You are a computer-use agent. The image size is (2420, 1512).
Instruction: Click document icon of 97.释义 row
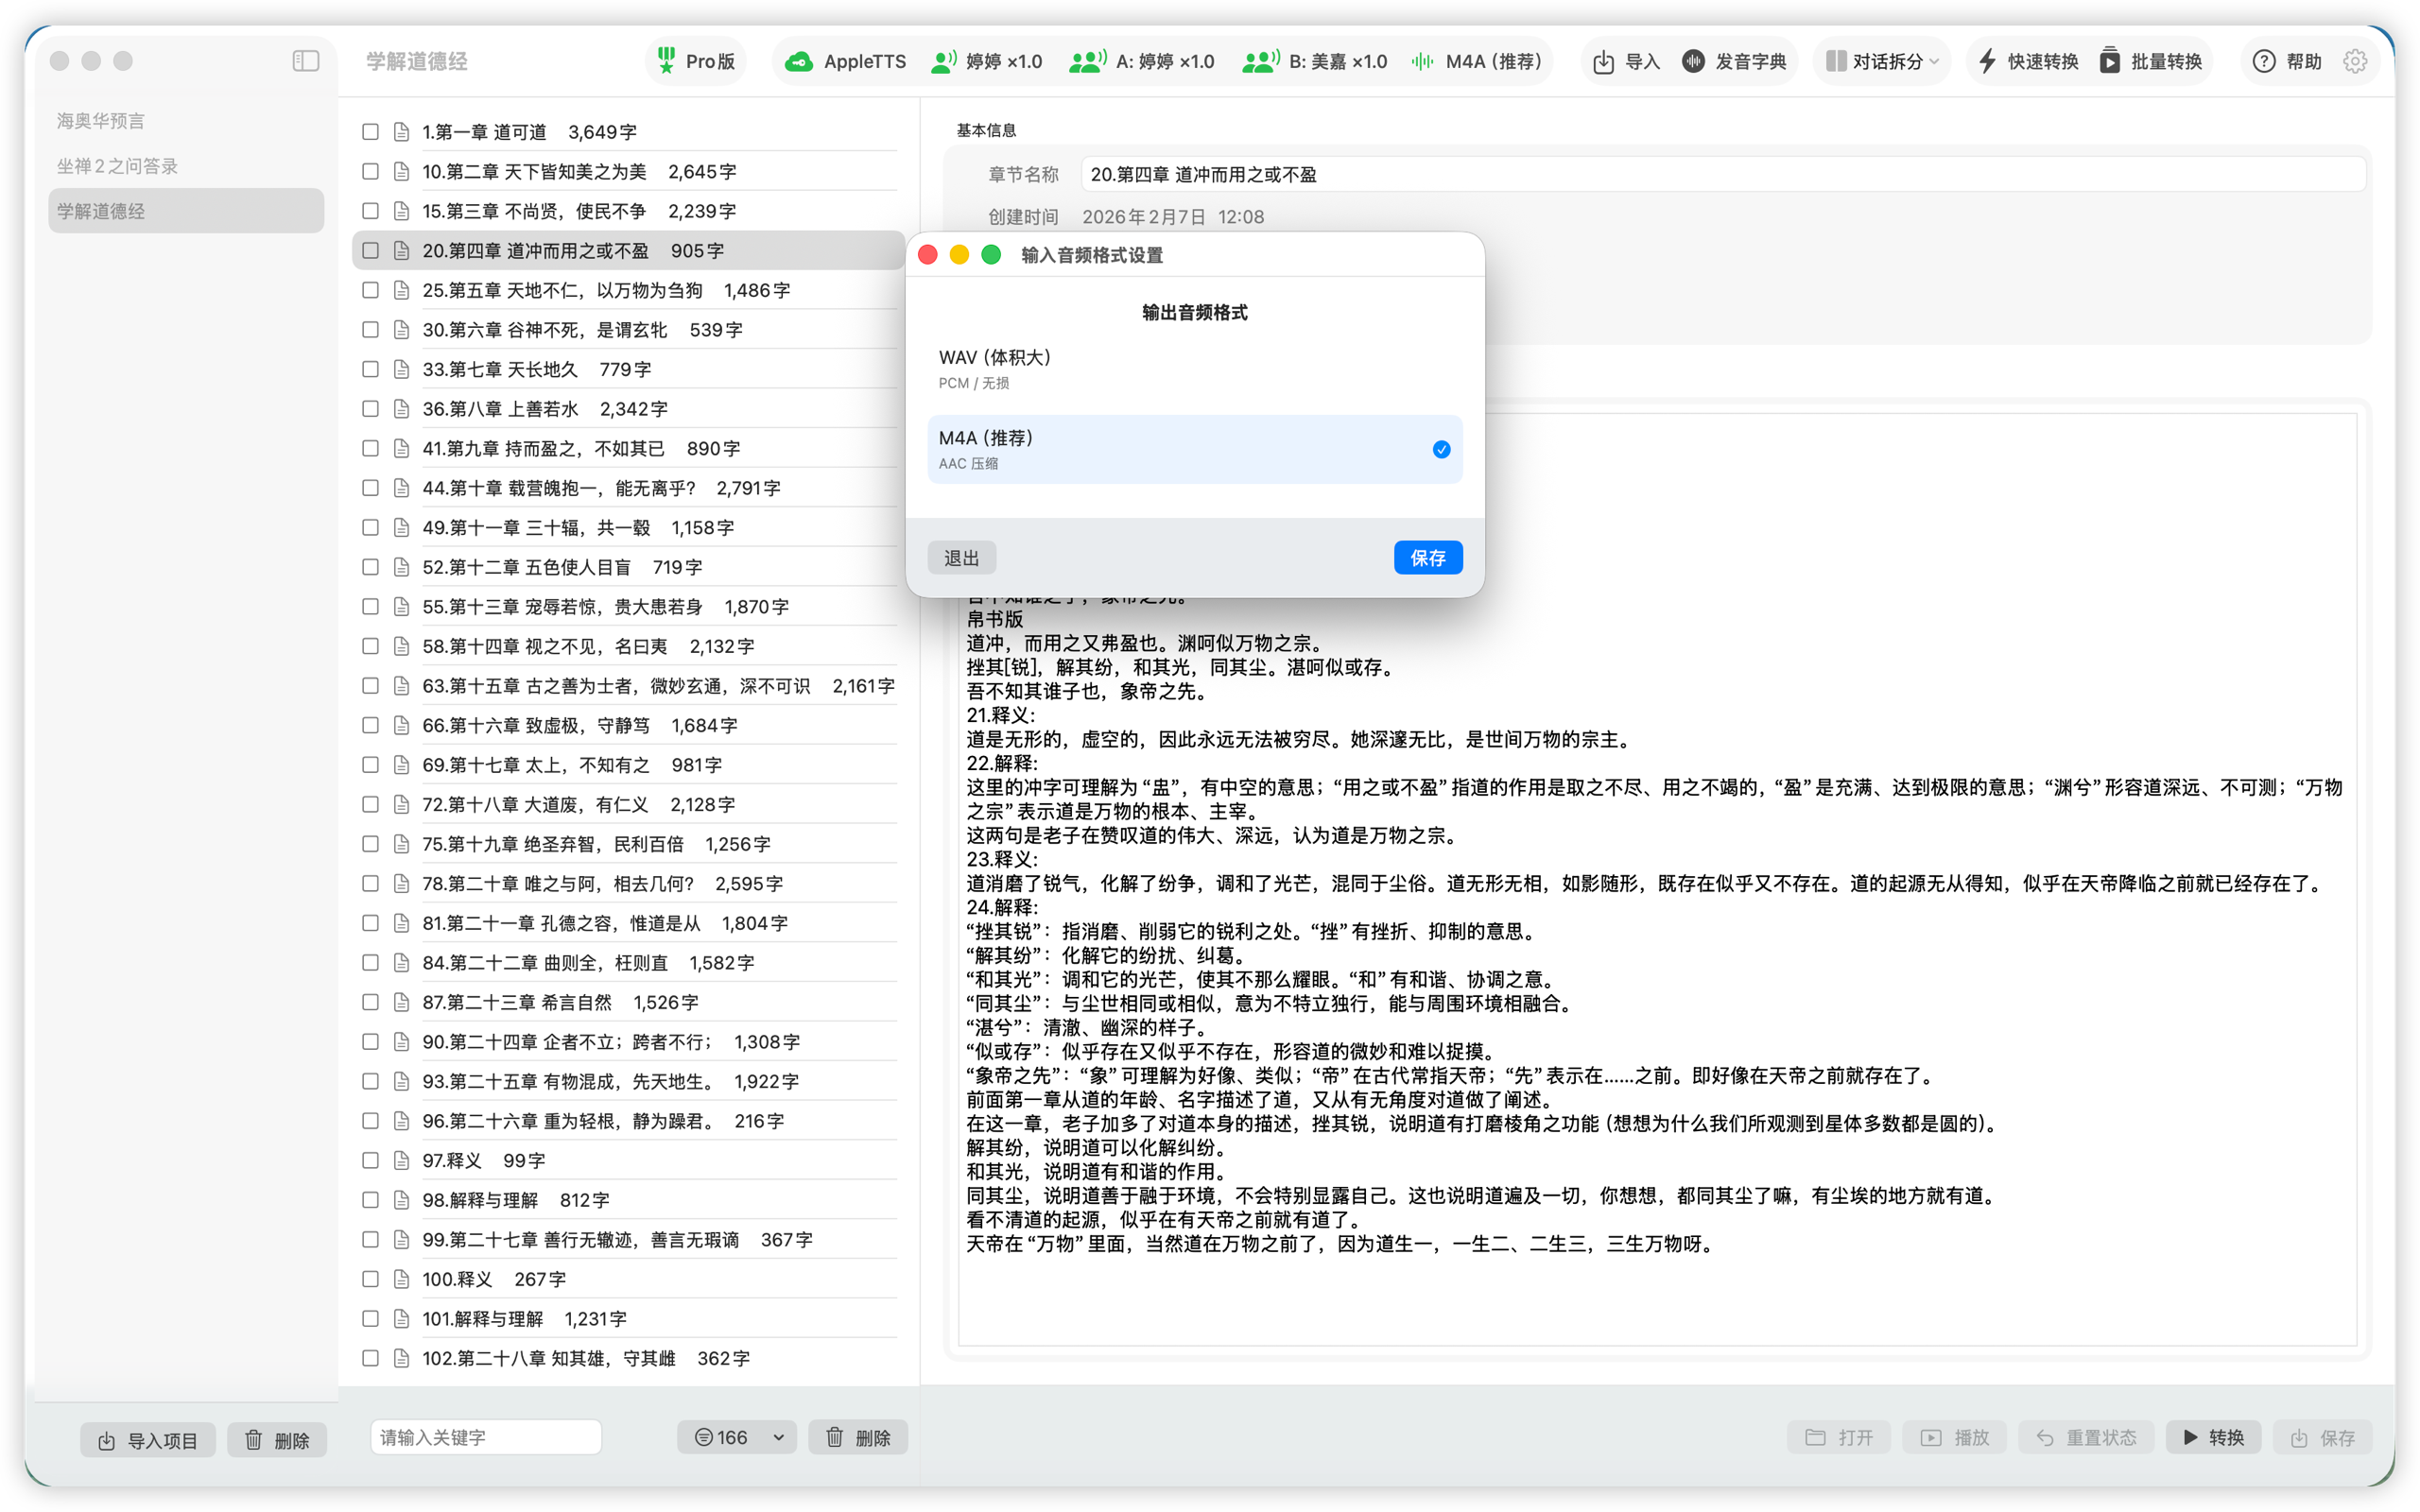402,1161
